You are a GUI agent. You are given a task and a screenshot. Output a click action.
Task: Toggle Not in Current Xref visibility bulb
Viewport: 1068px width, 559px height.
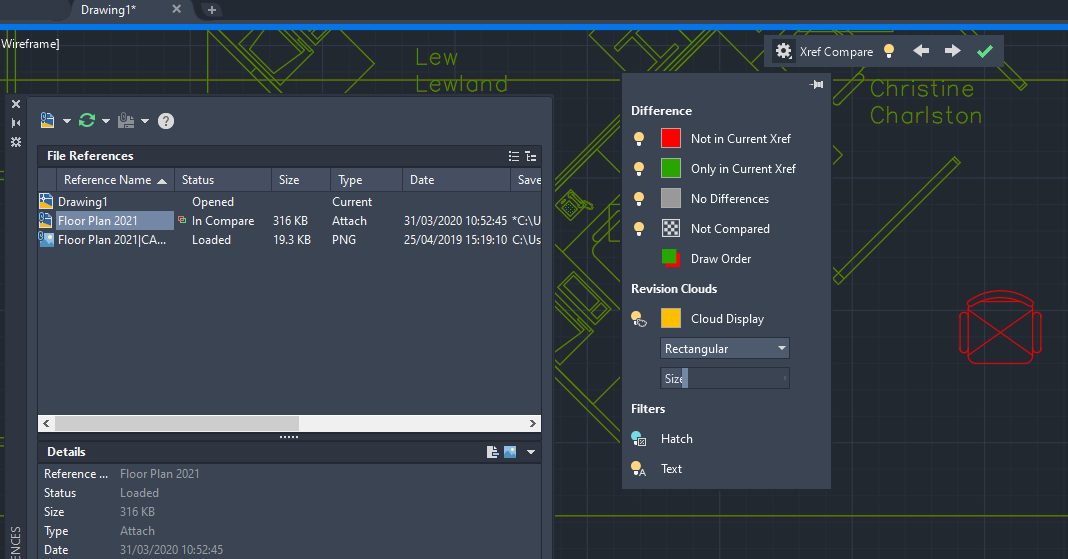click(639, 139)
